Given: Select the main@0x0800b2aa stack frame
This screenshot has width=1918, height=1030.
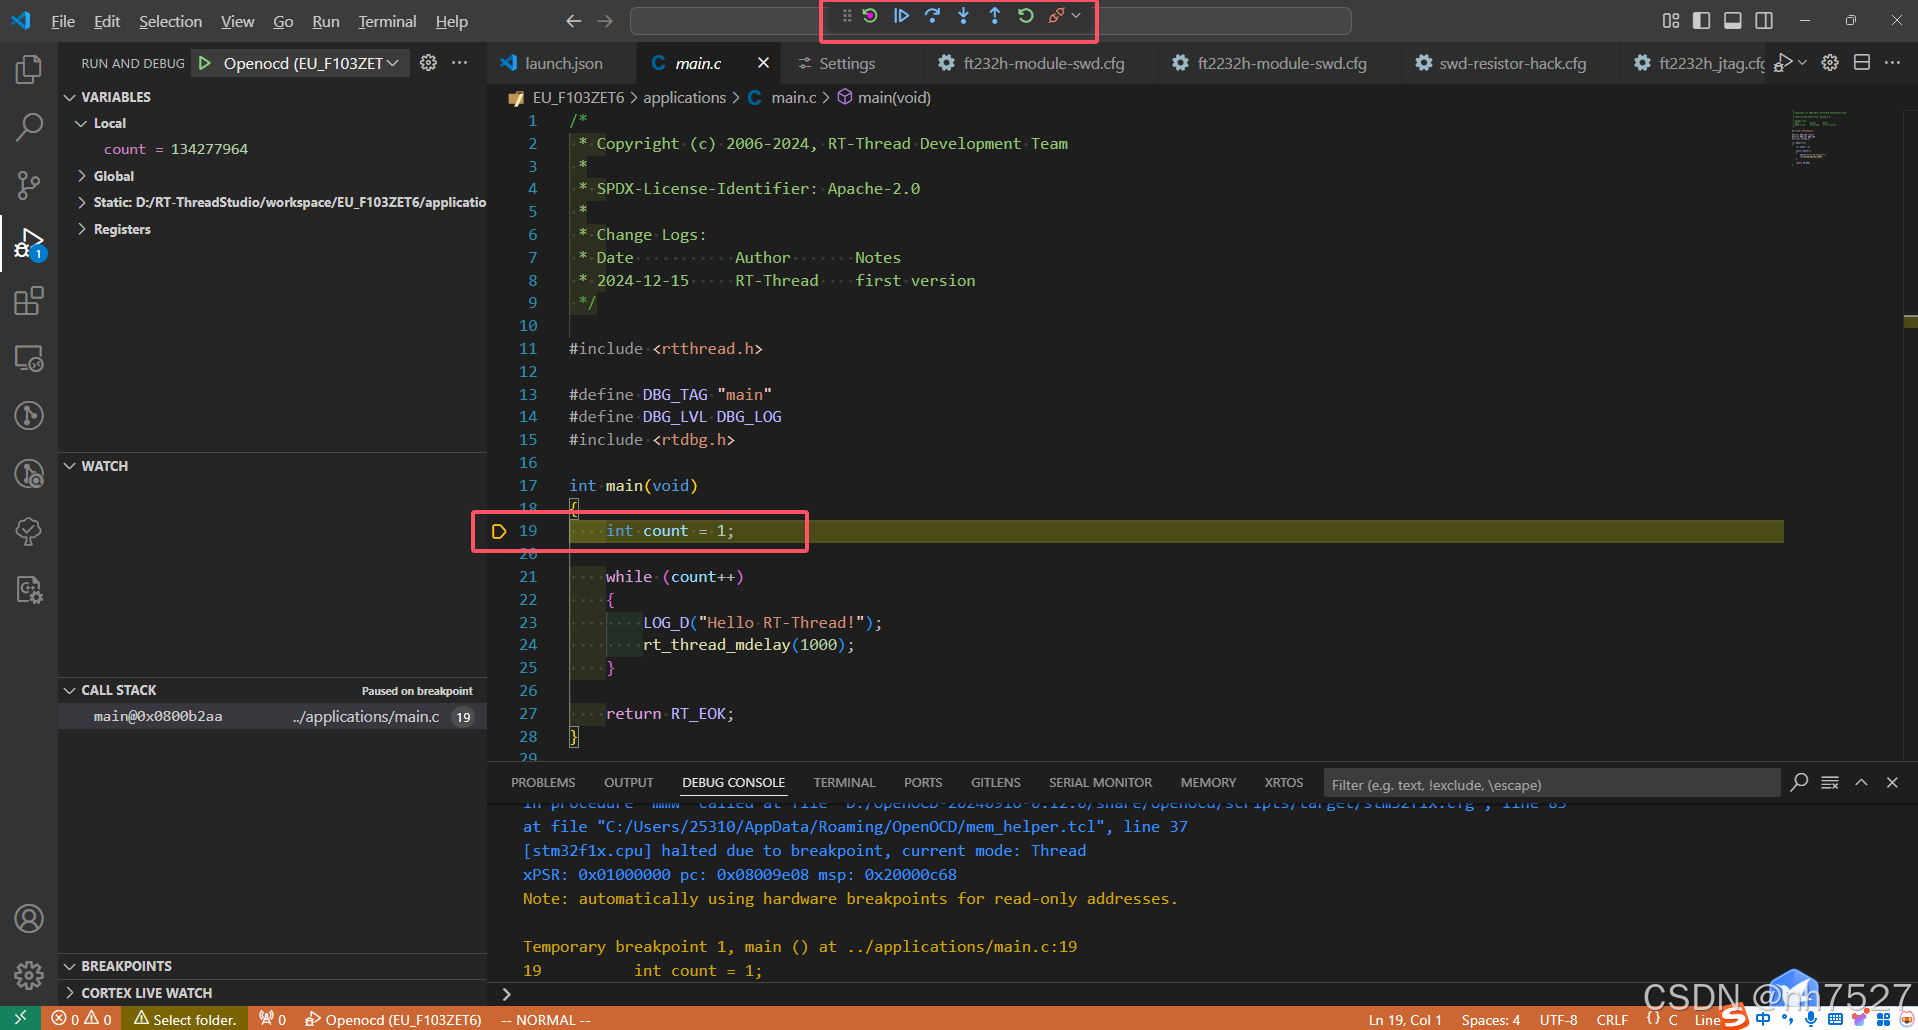Looking at the screenshot, I should pos(272,716).
